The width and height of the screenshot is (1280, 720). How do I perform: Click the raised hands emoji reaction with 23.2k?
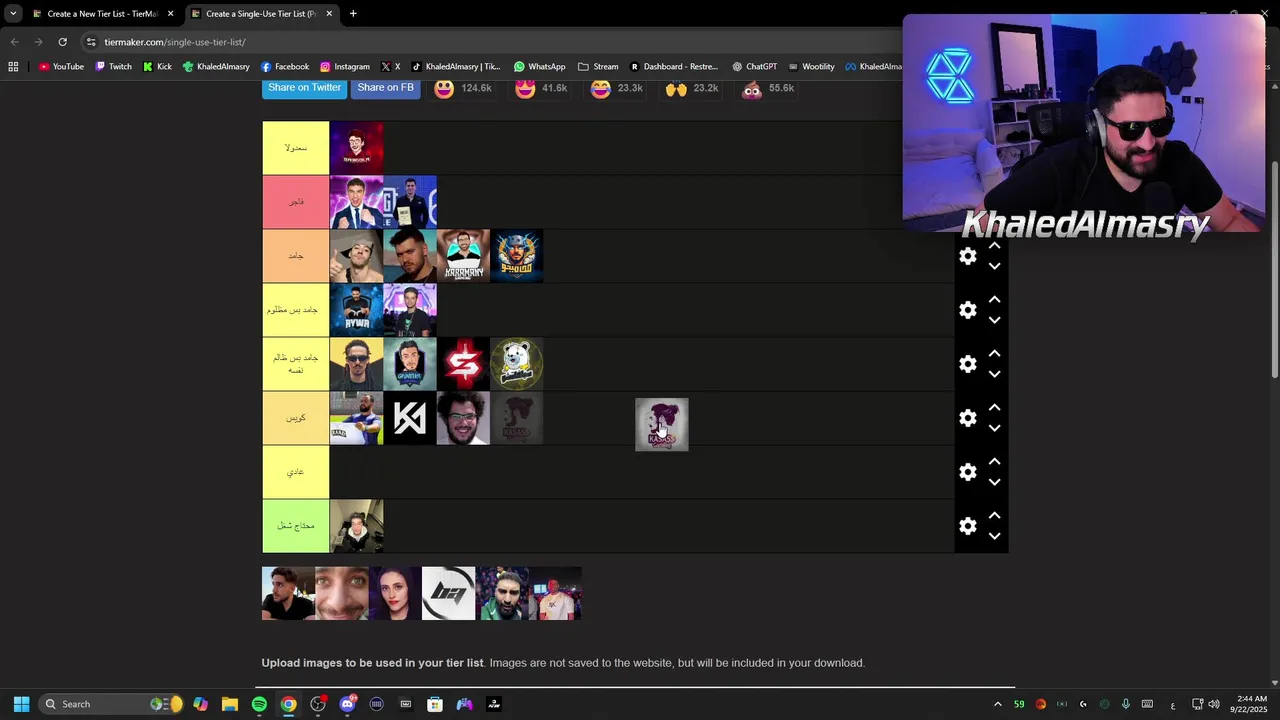click(x=676, y=88)
